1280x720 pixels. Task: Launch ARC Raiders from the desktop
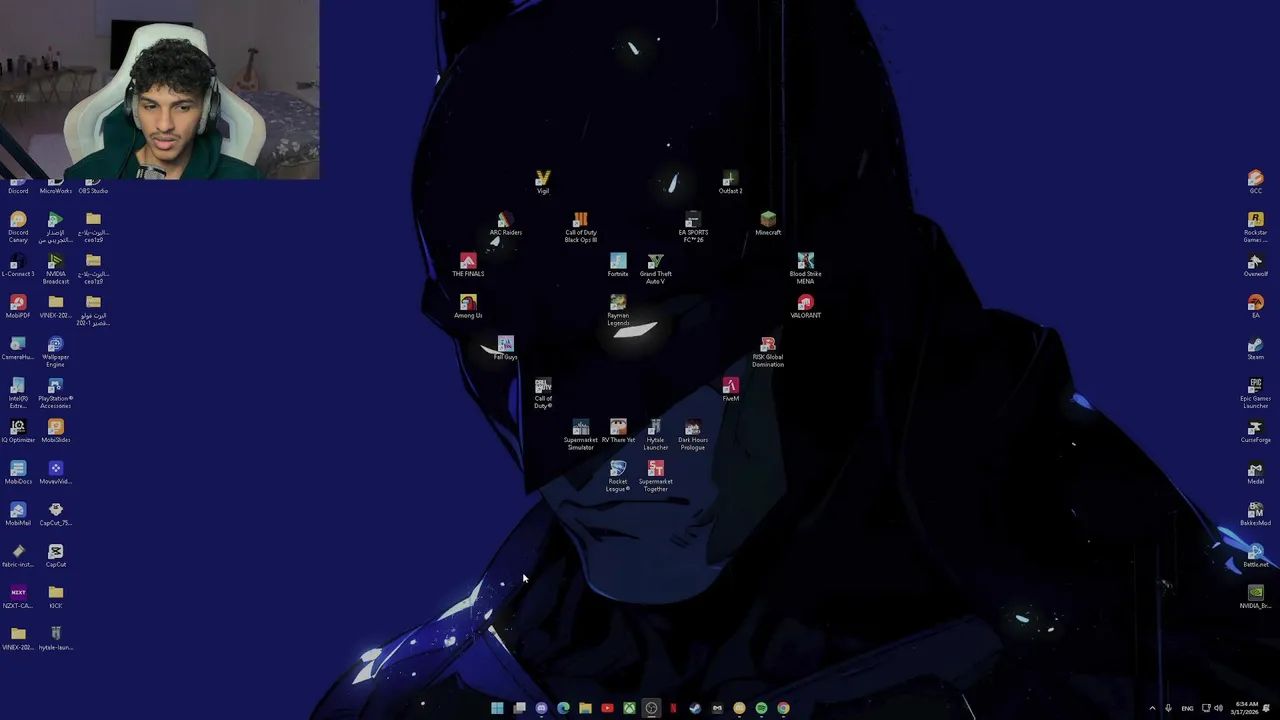(x=505, y=224)
